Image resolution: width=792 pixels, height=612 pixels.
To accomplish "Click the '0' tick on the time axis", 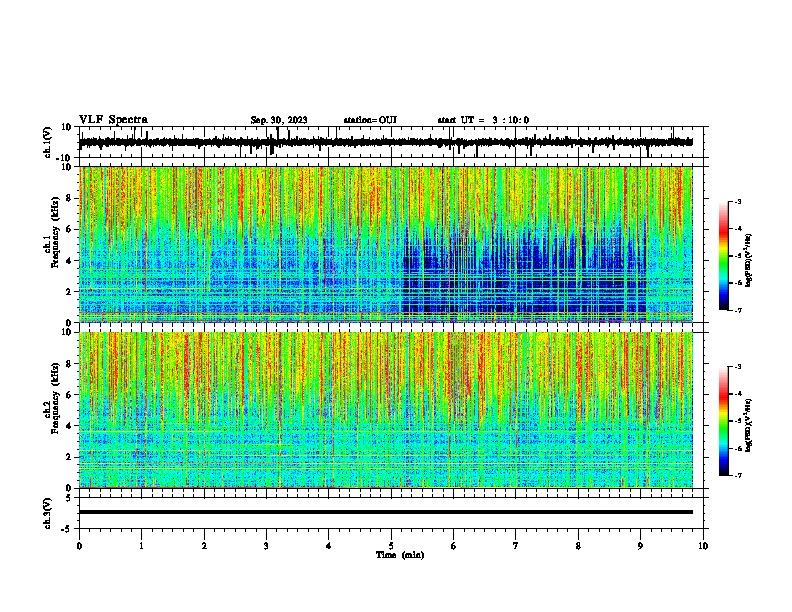I will [79, 546].
